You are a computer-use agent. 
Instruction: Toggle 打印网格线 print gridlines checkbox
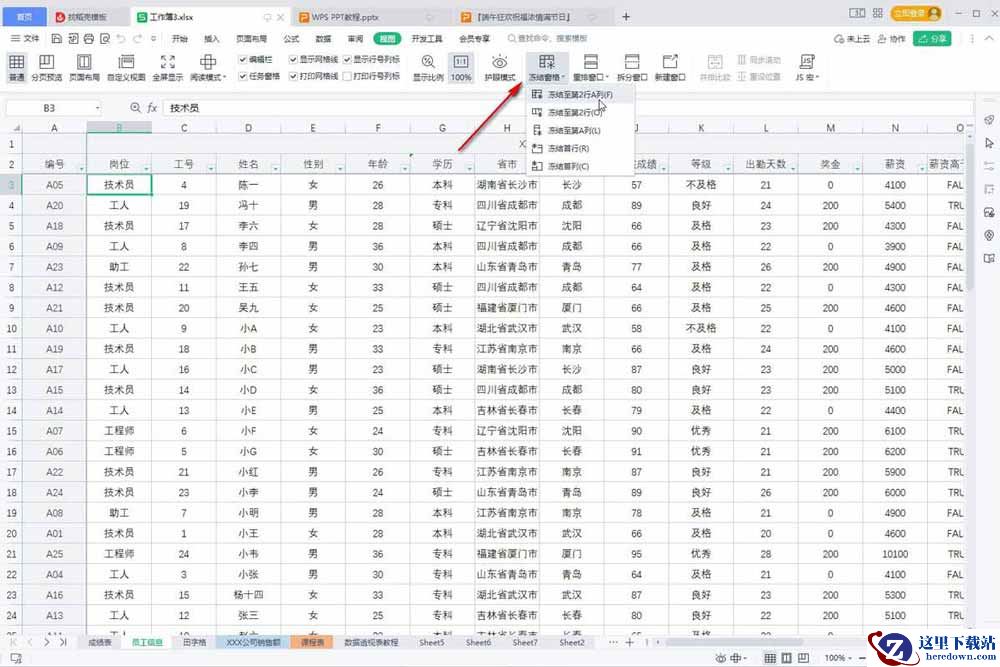pyautogui.click(x=293, y=76)
